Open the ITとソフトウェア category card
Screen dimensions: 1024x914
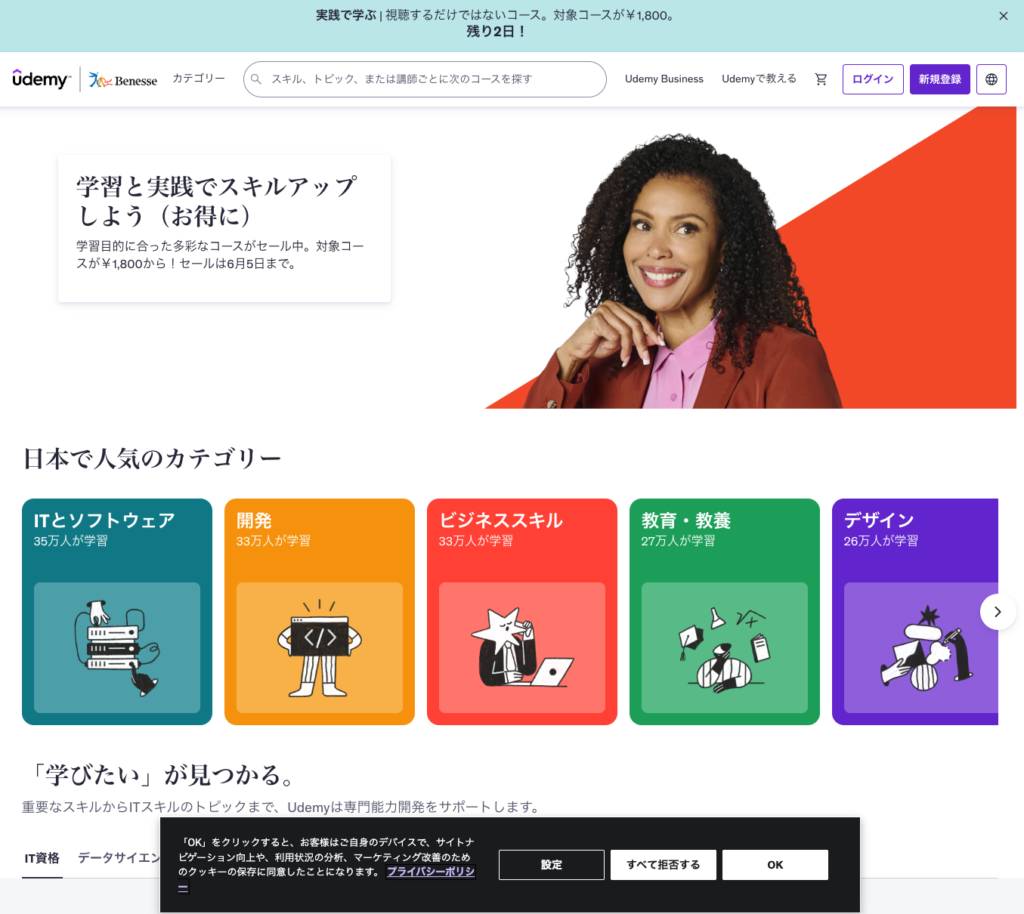(117, 612)
